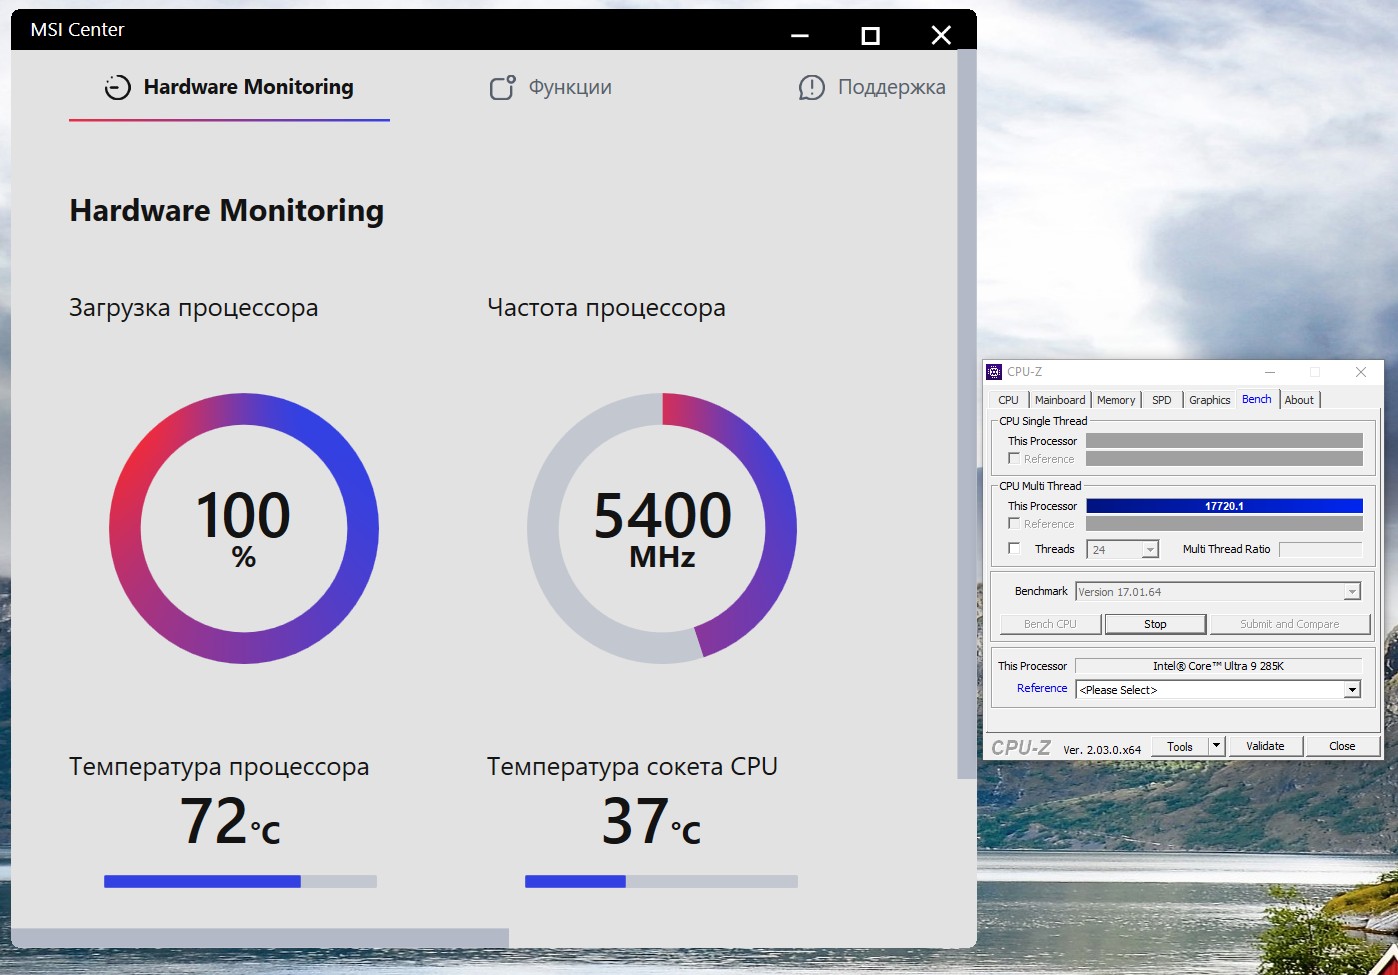Switch to the Memory tab in CPU-Z
Image resolution: width=1398 pixels, height=975 pixels.
tap(1116, 400)
